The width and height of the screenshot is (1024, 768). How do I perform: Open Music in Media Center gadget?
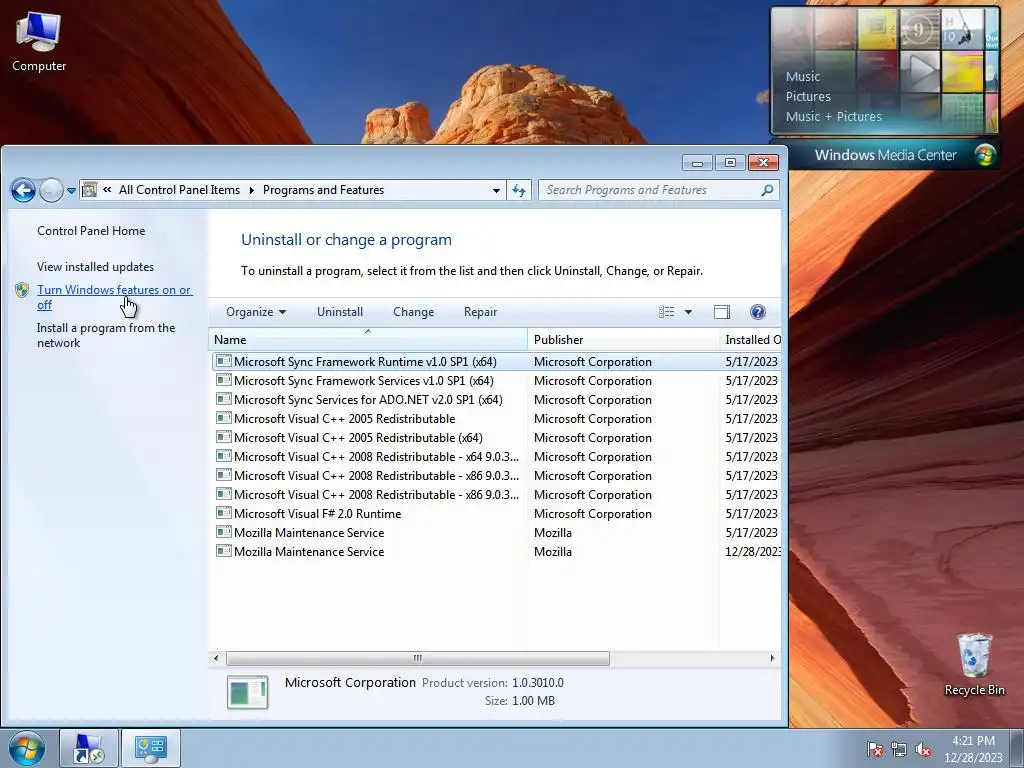[x=803, y=76]
